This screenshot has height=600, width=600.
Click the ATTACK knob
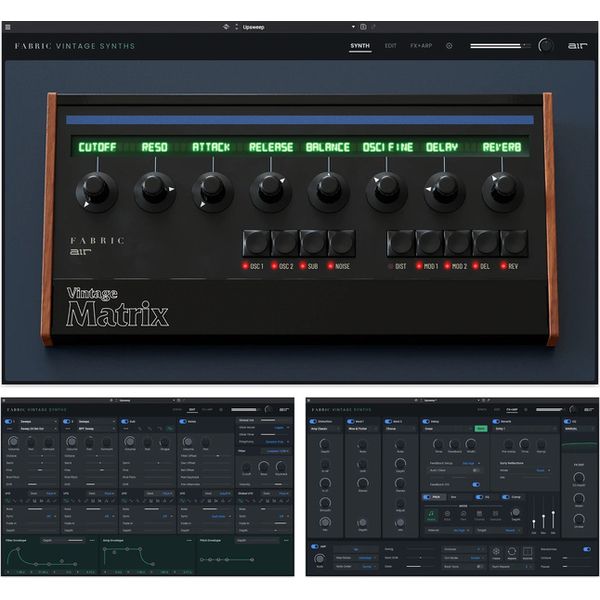click(x=212, y=190)
